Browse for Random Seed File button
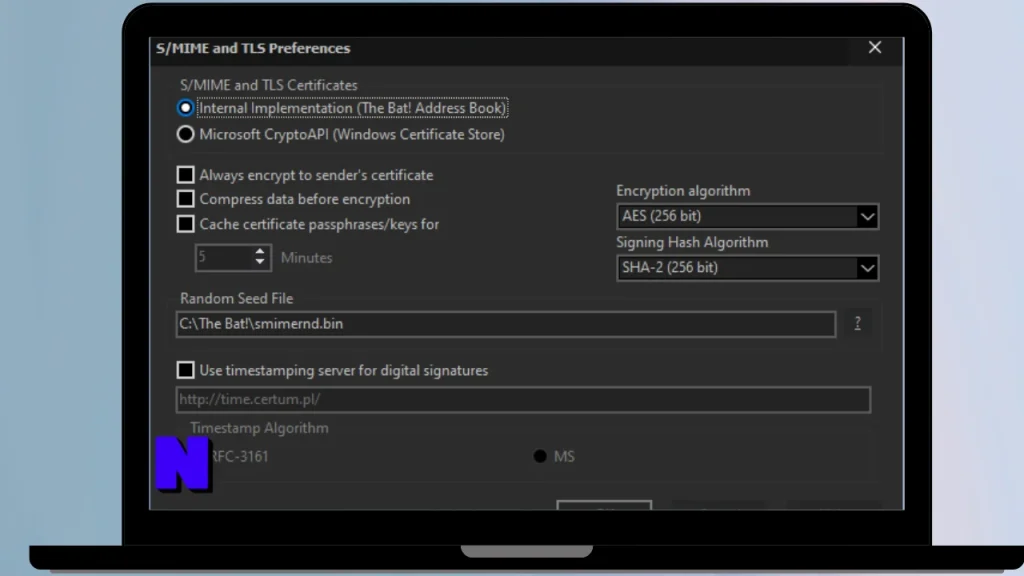 [x=857, y=323]
